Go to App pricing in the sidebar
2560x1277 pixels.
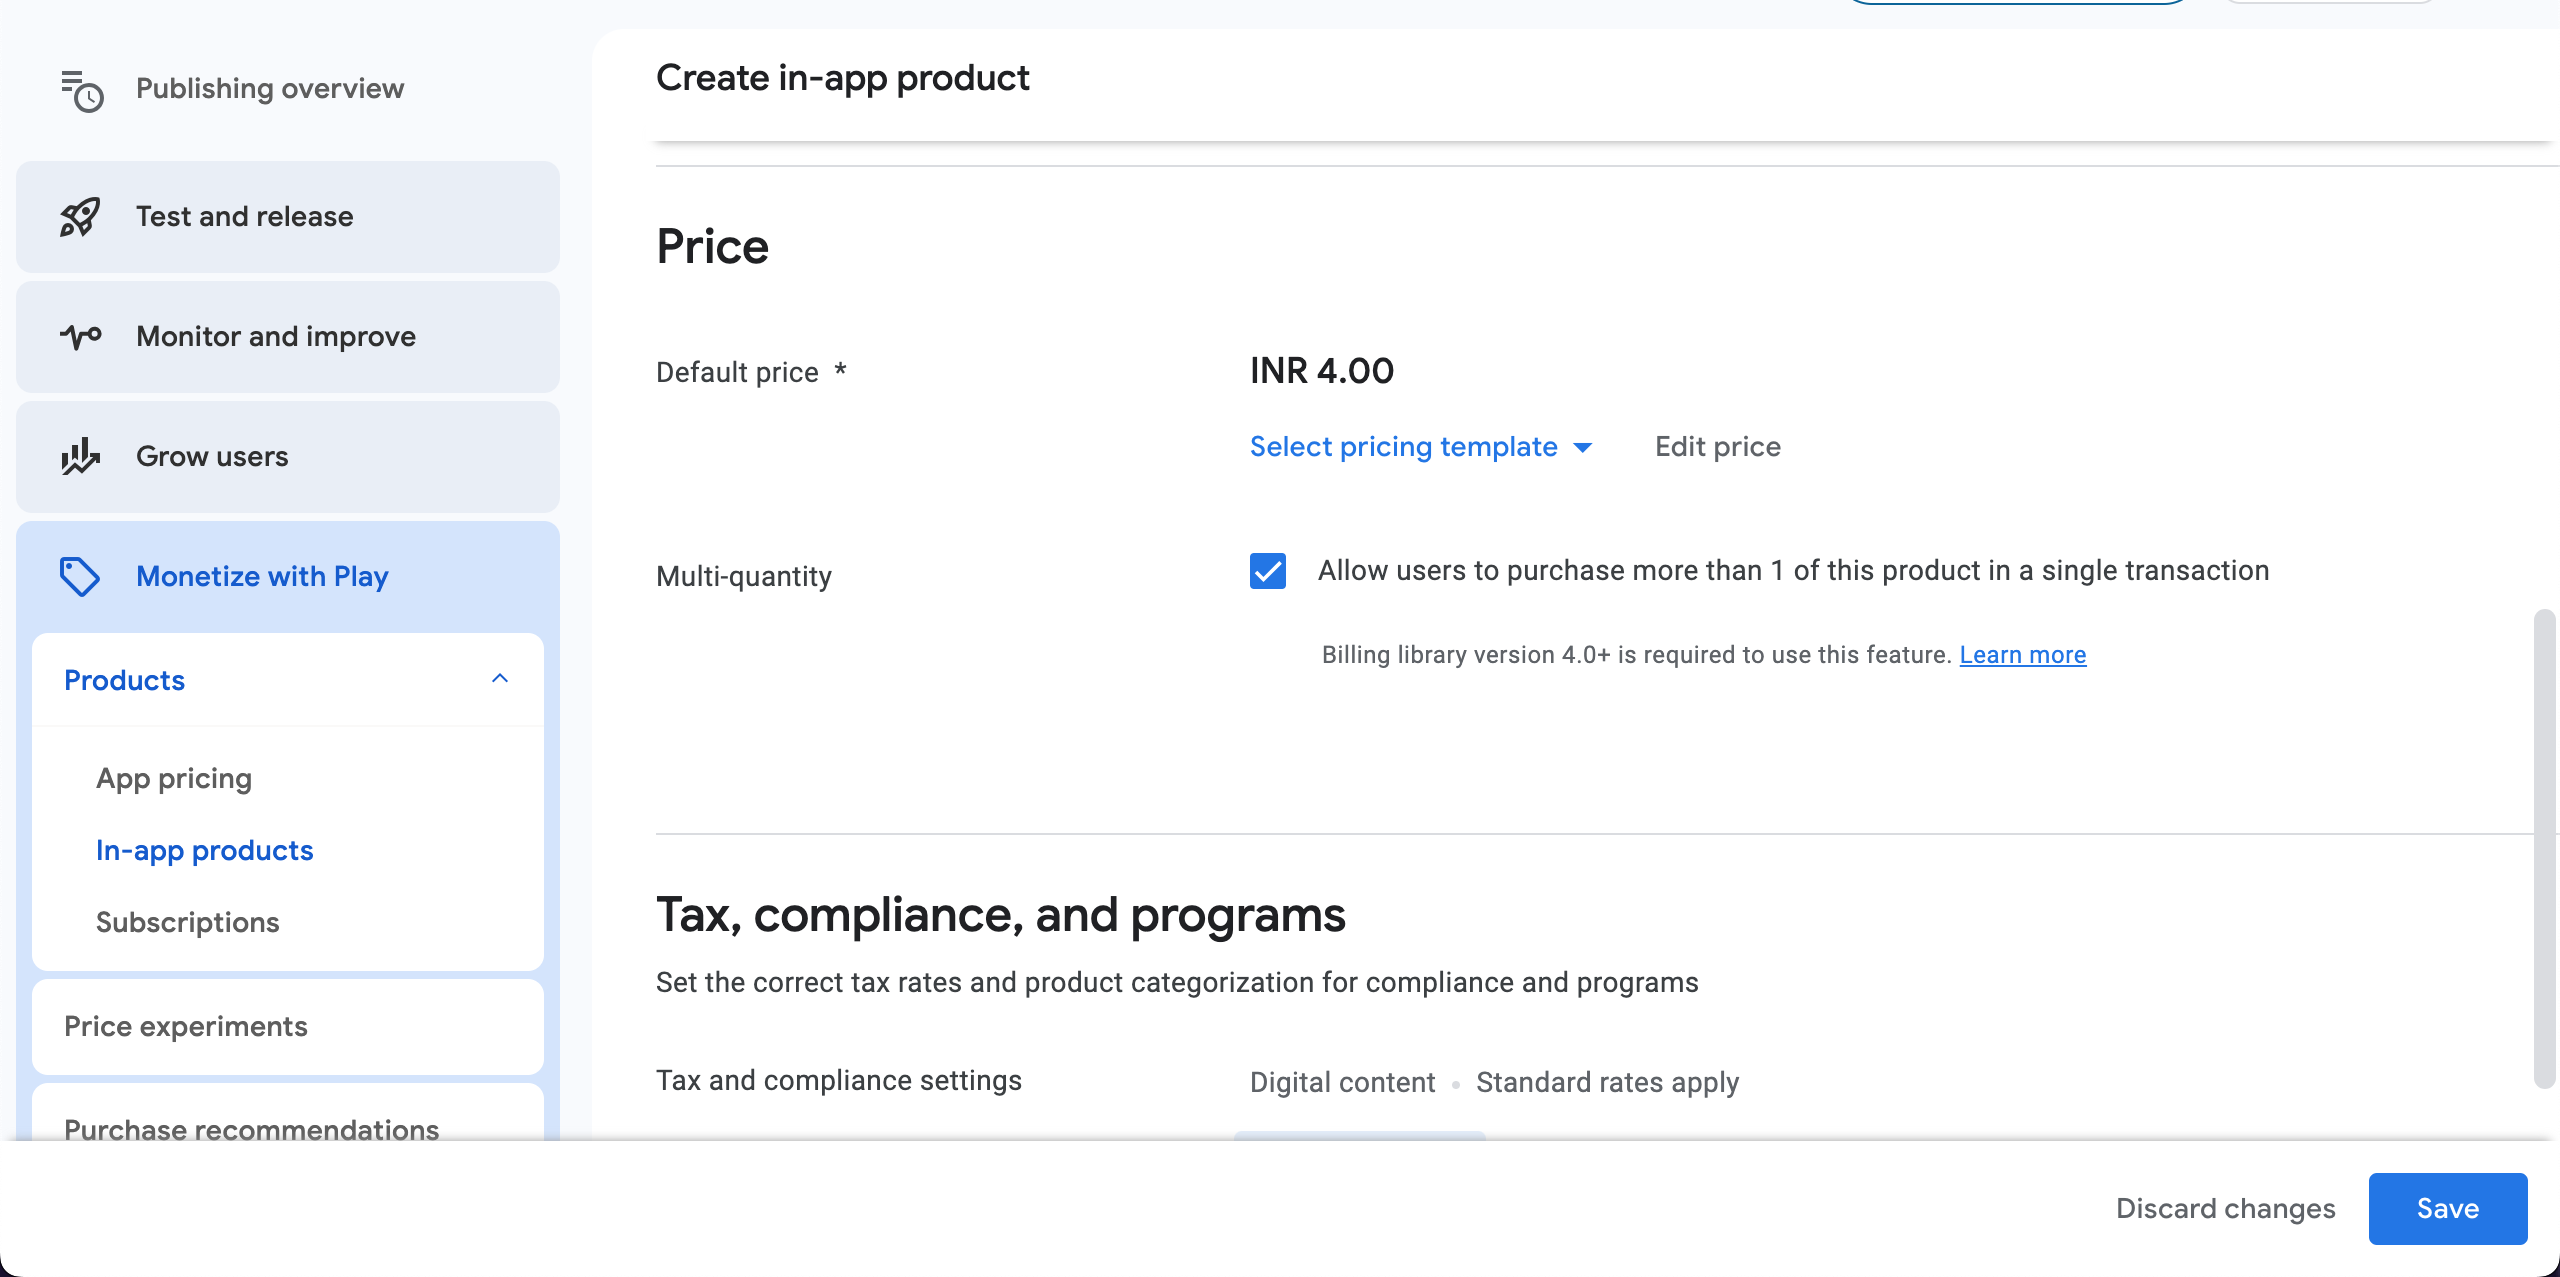pyautogui.click(x=174, y=778)
